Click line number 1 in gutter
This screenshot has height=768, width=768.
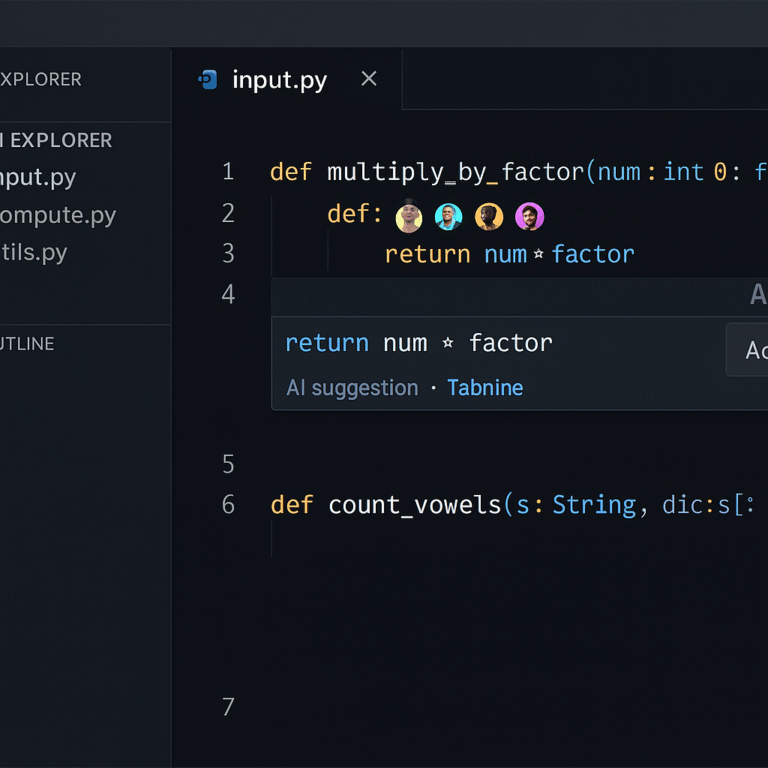tap(228, 172)
